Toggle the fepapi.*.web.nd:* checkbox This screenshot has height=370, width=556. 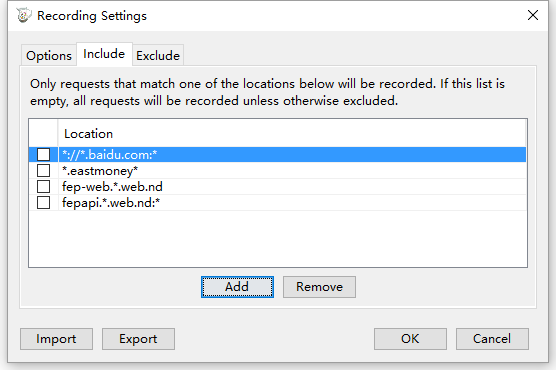[x=44, y=203]
